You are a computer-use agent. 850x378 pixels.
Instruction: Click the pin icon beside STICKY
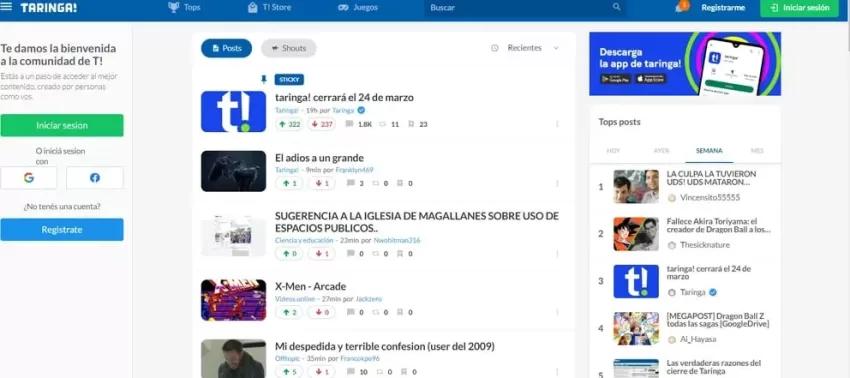(263, 80)
